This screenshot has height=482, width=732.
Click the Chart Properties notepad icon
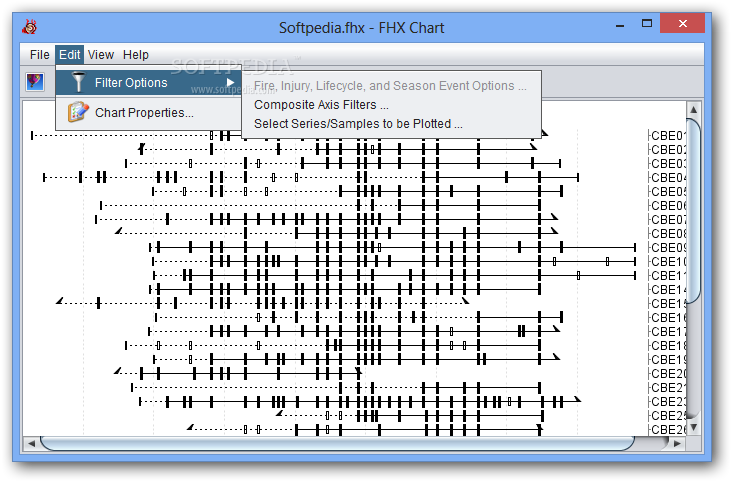(x=77, y=112)
